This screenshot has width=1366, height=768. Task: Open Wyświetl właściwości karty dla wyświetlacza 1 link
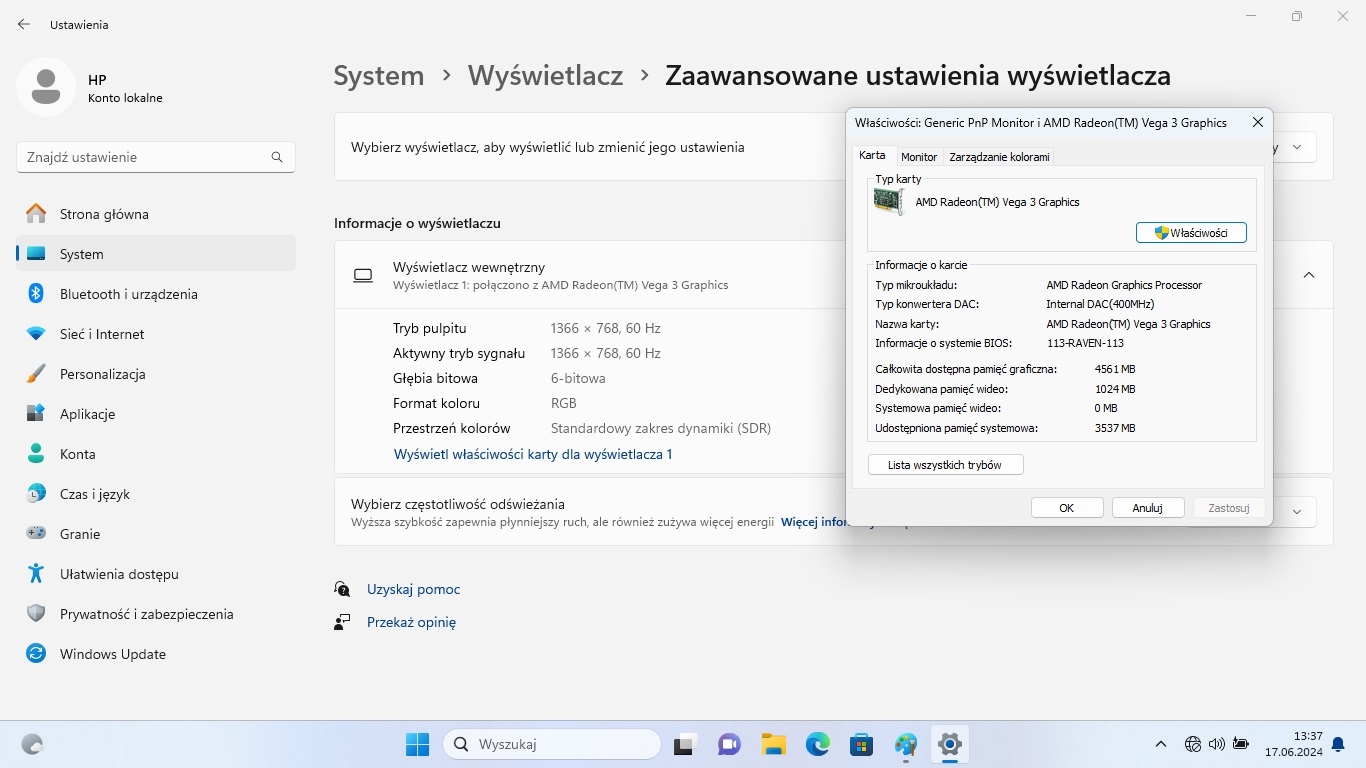(x=533, y=454)
